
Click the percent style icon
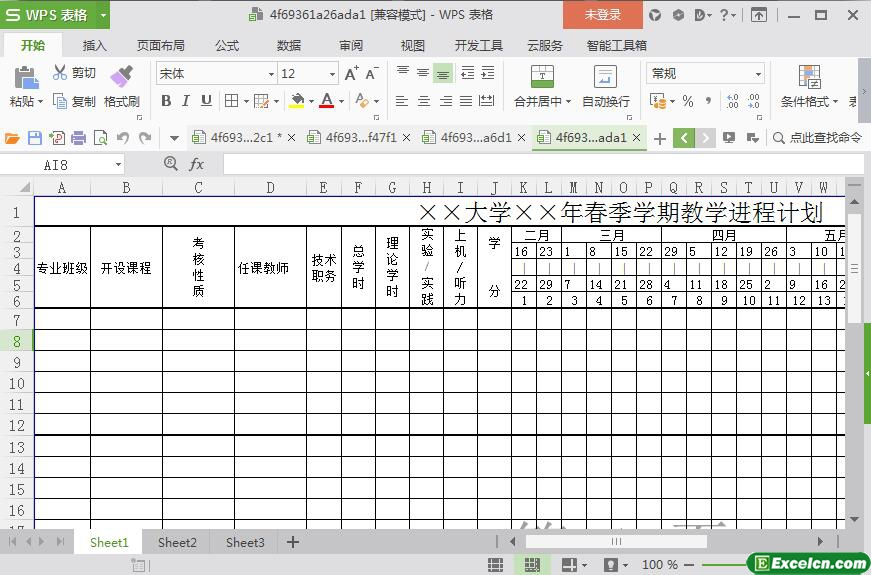click(687, 101)
